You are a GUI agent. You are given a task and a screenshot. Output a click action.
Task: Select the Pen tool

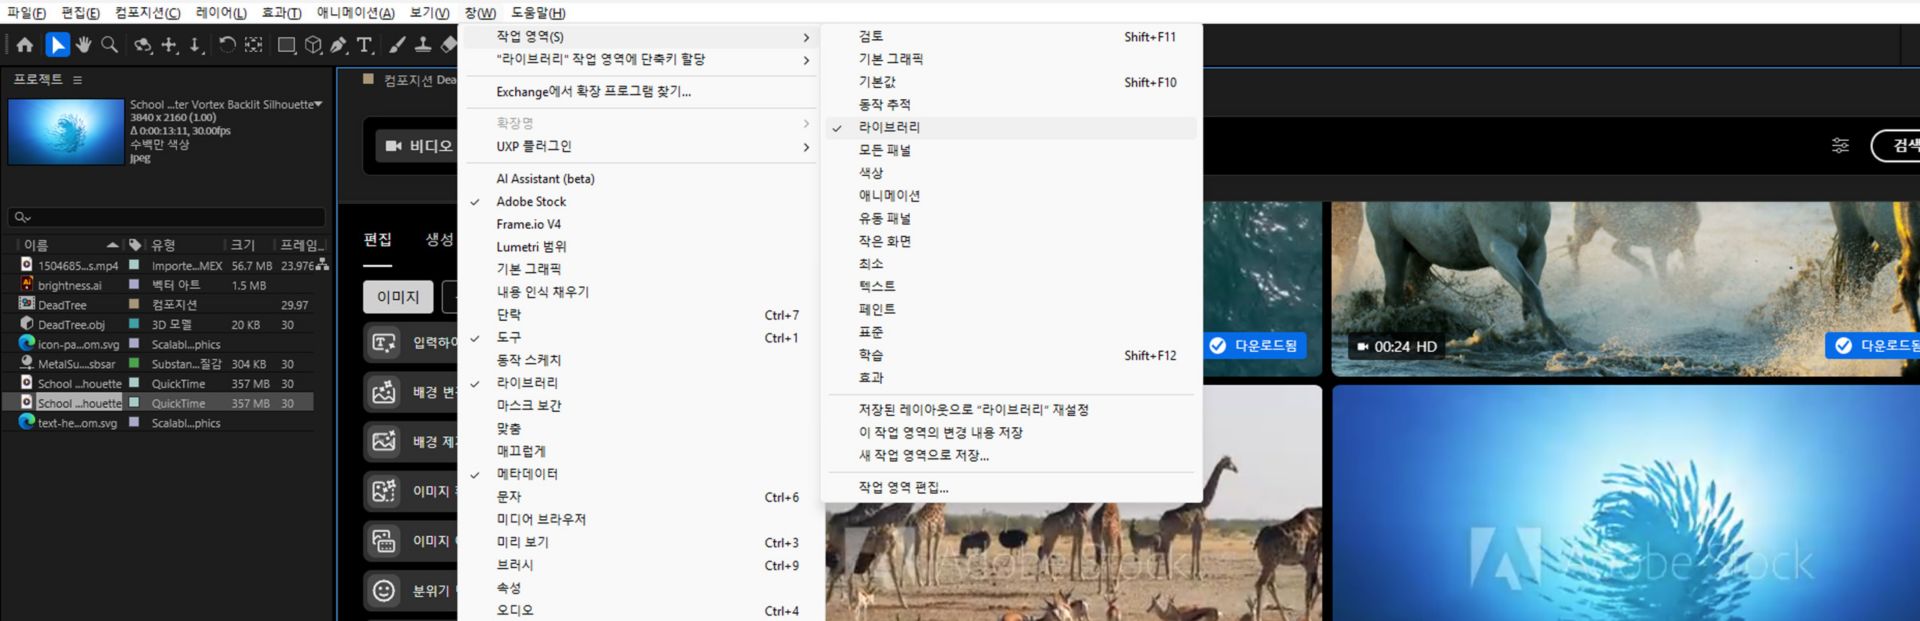pyautogui.click(x=339, y=45)
